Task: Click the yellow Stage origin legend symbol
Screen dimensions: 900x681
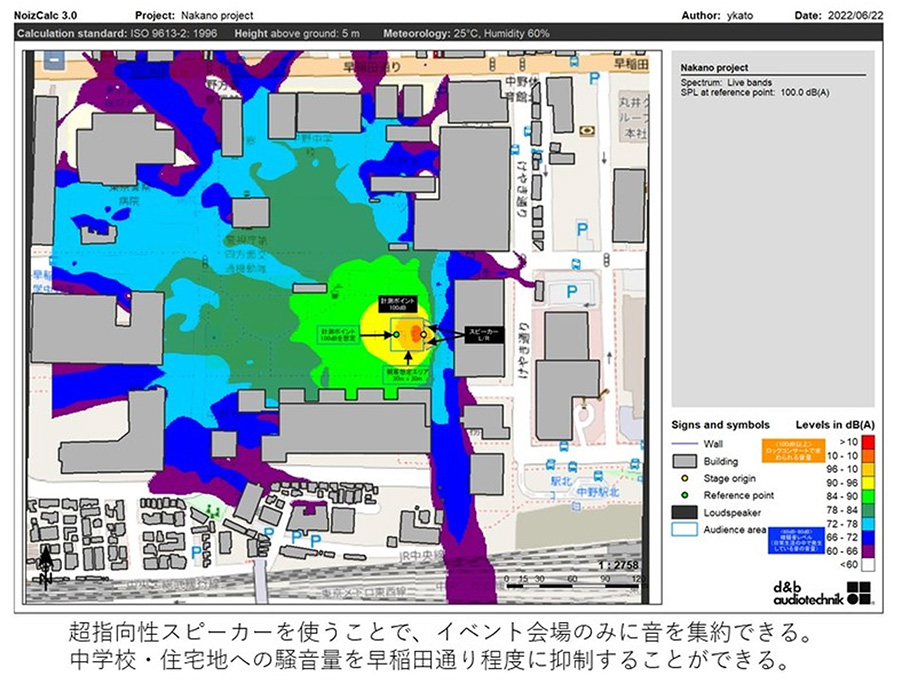Action: click(x=686, y=478)
